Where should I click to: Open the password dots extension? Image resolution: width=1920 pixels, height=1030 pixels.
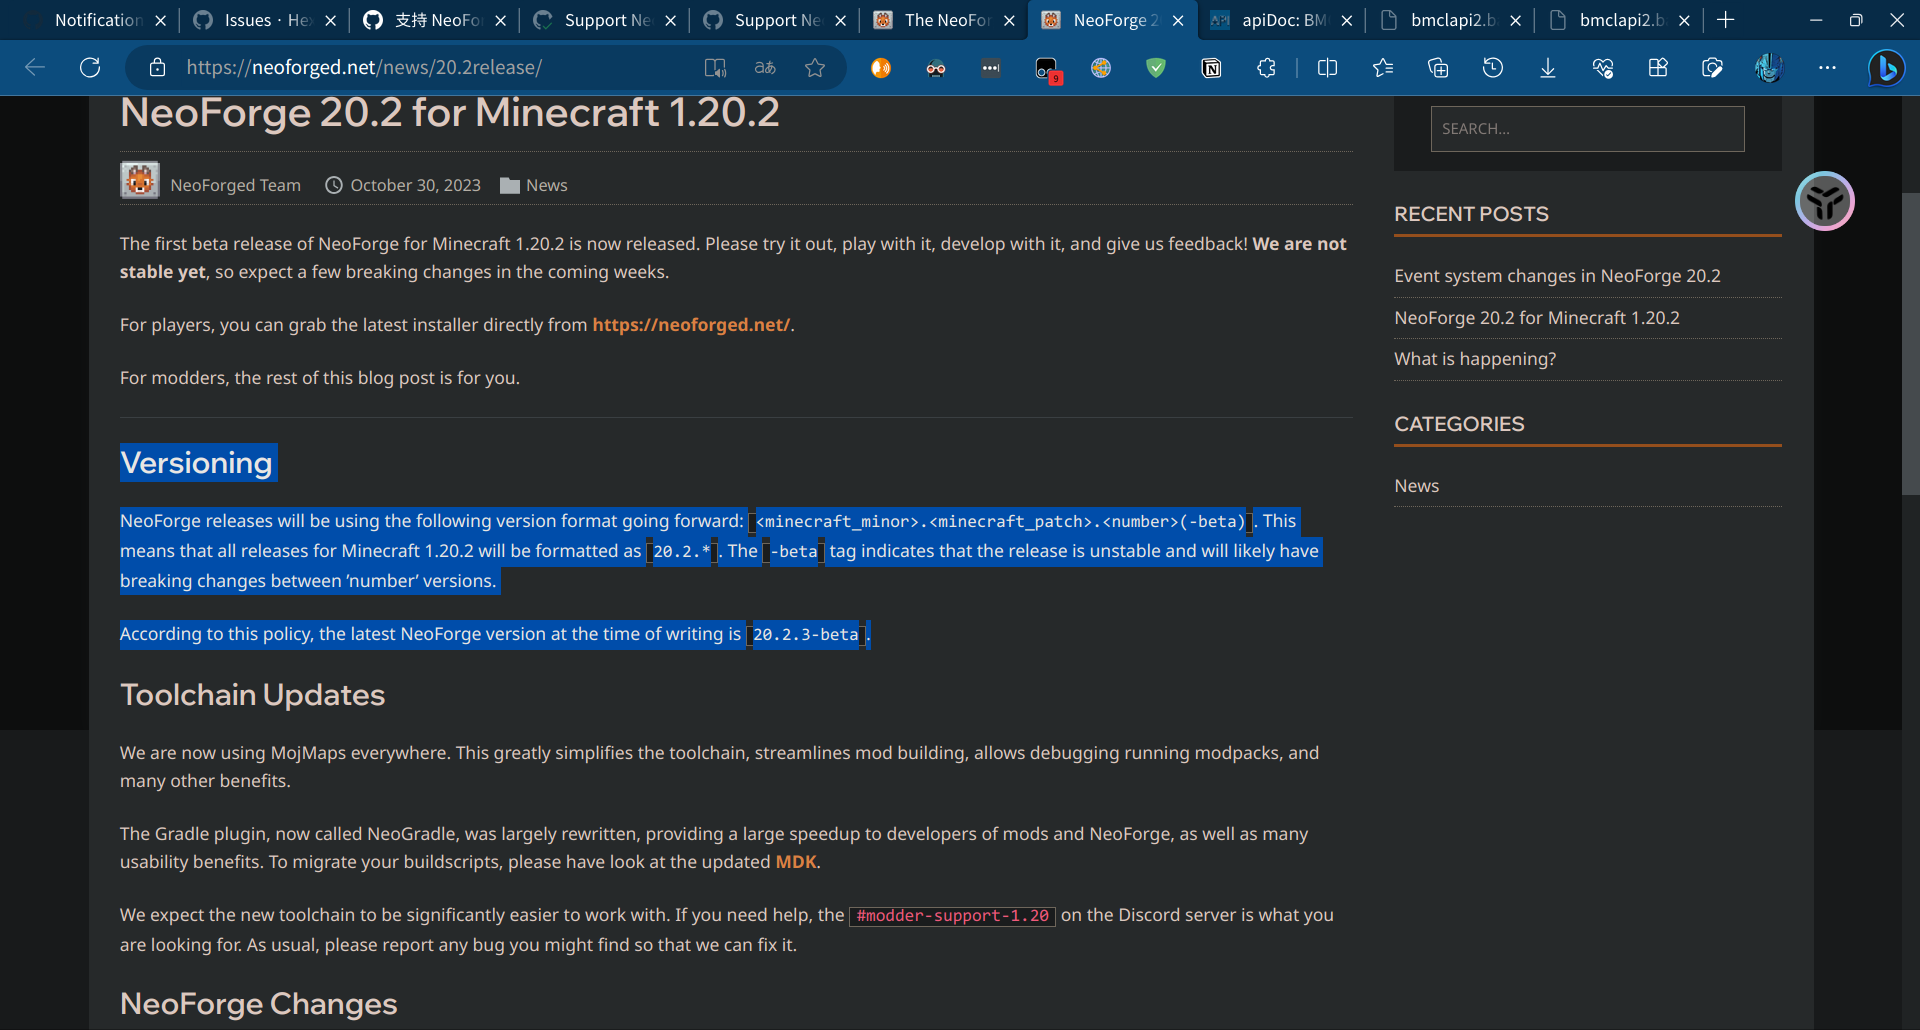click(991, 67)
